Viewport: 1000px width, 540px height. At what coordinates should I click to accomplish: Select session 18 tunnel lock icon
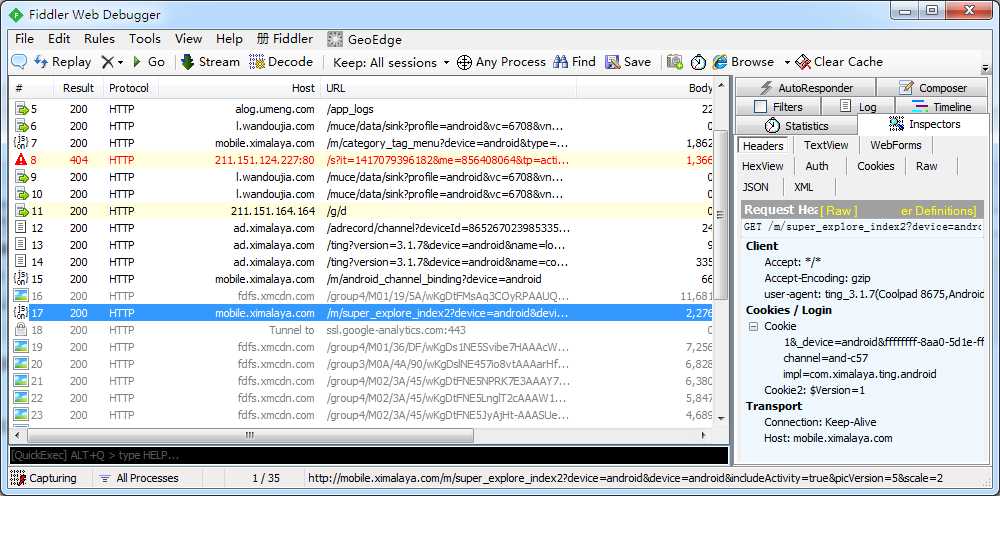click(x=21, y=330)
